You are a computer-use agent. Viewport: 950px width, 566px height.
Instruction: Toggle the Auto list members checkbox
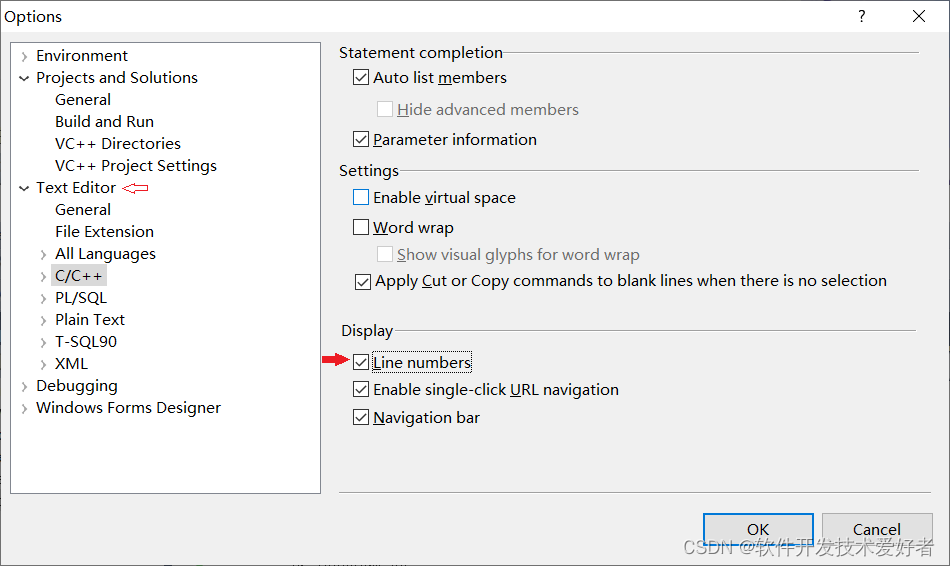(x=361, y=78)
